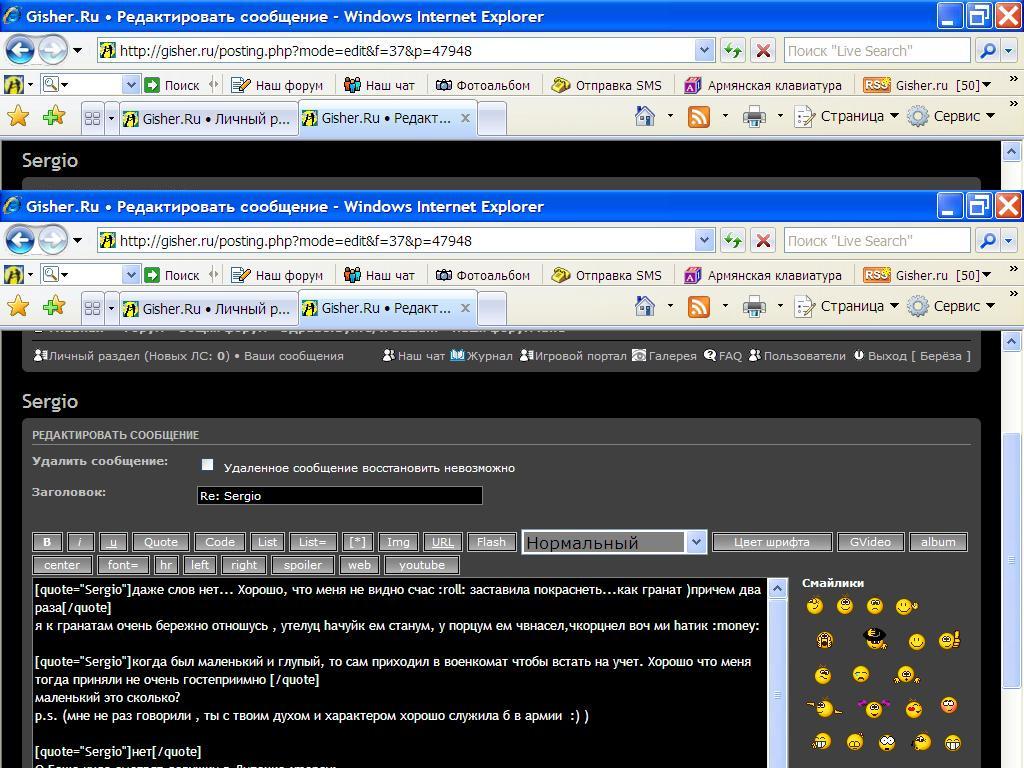The width and height of the screenshot is (1024, 768).
Task: Insert the kissing smiley with red lips
Action: pyautogui.click(x=914, y=708)
